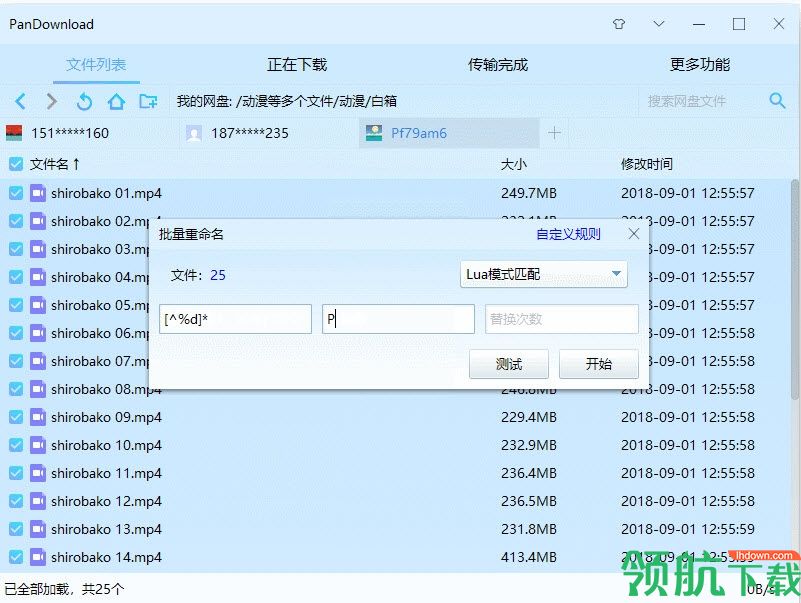801x603 pixels.
Task: Click avatar of account 187*****235
Action: tap(194, 133)
